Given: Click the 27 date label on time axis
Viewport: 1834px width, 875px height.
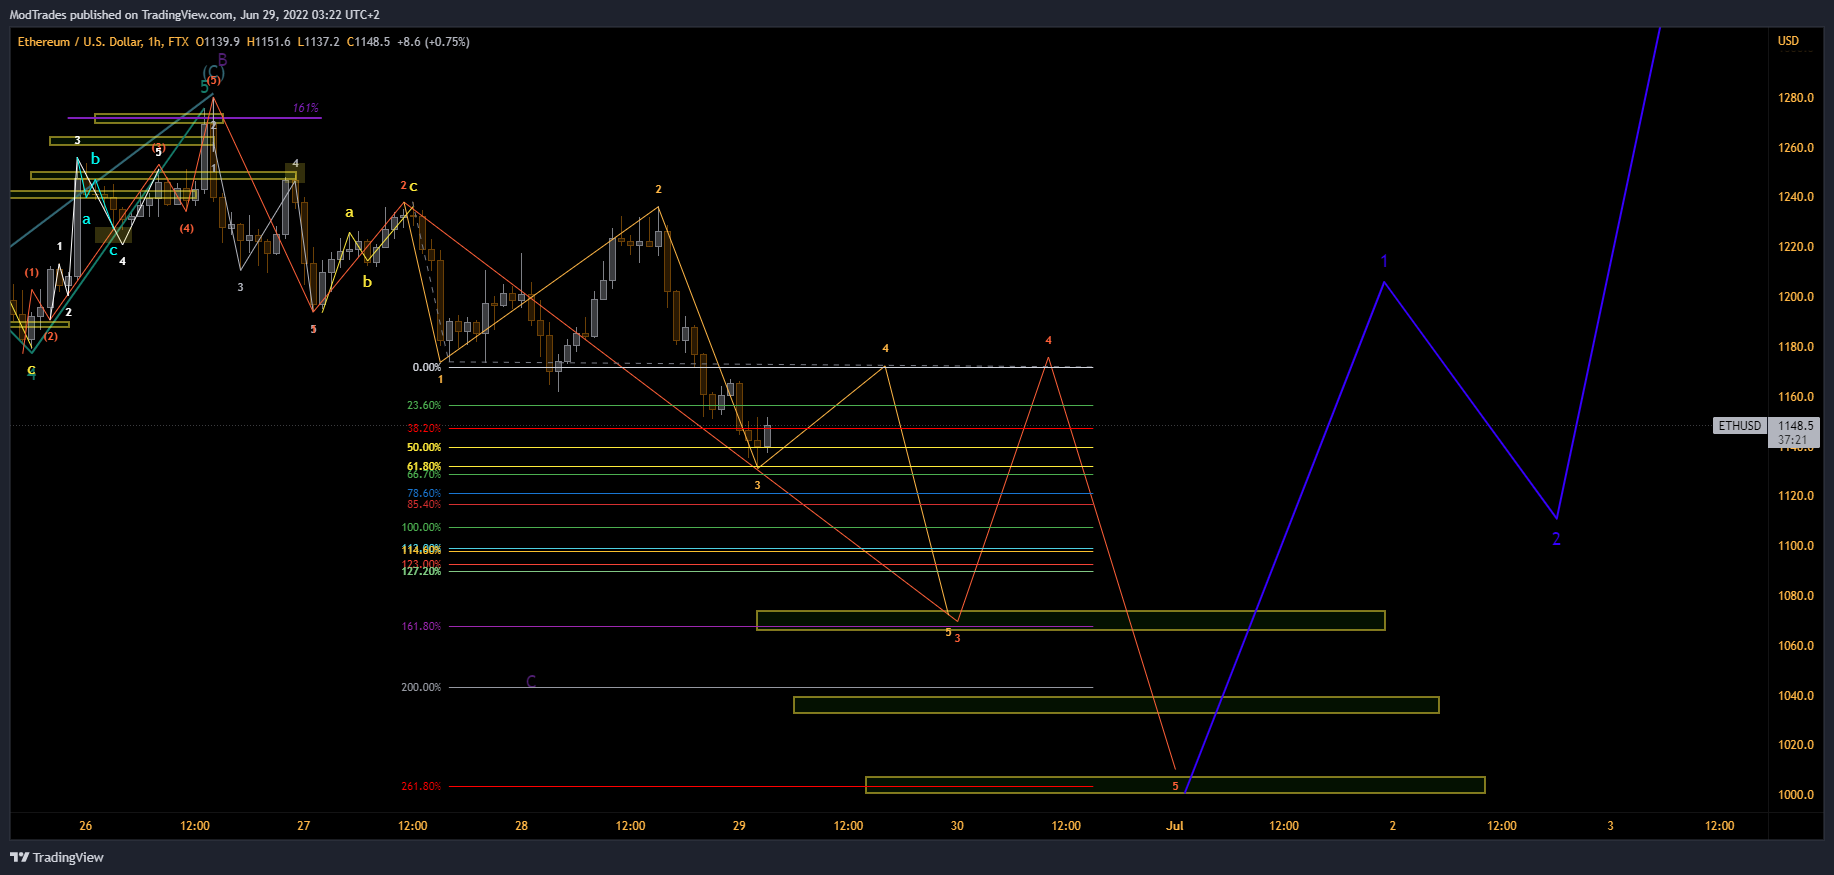Looking at the screenshot, I should pyautogui.click(x=304, y=826).
